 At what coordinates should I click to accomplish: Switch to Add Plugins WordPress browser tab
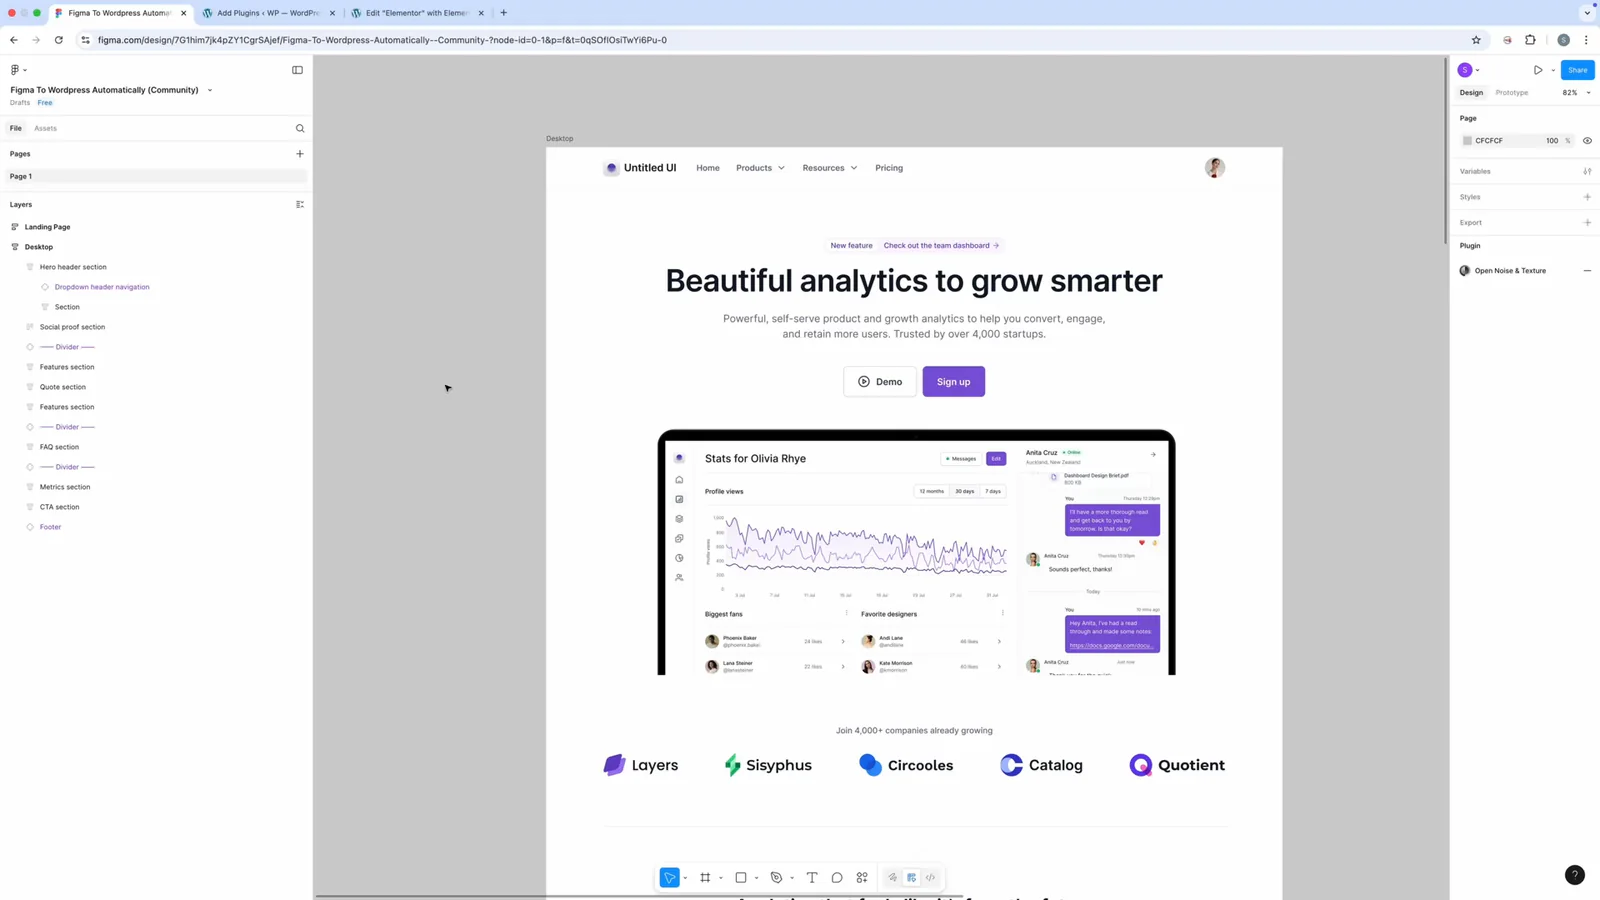268,13
